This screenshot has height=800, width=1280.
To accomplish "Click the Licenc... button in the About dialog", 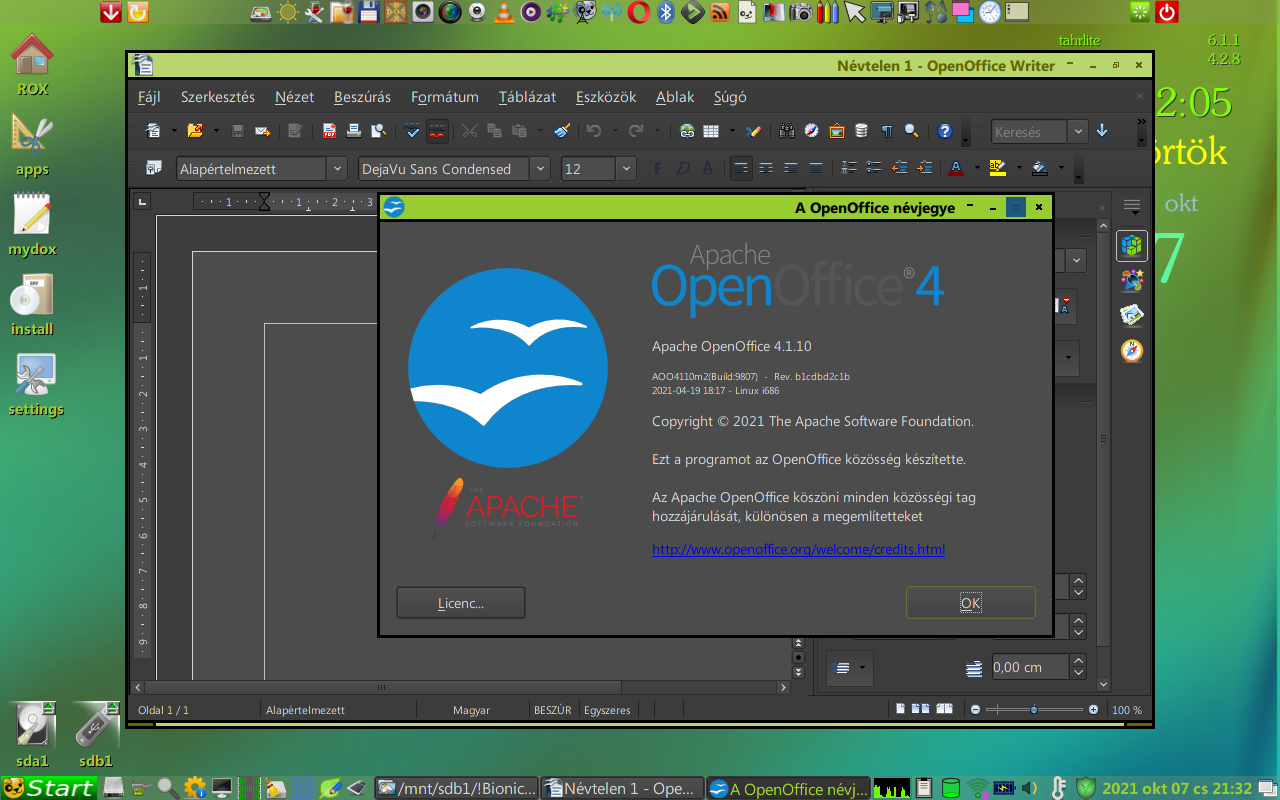I will click(x=461, y=603).
